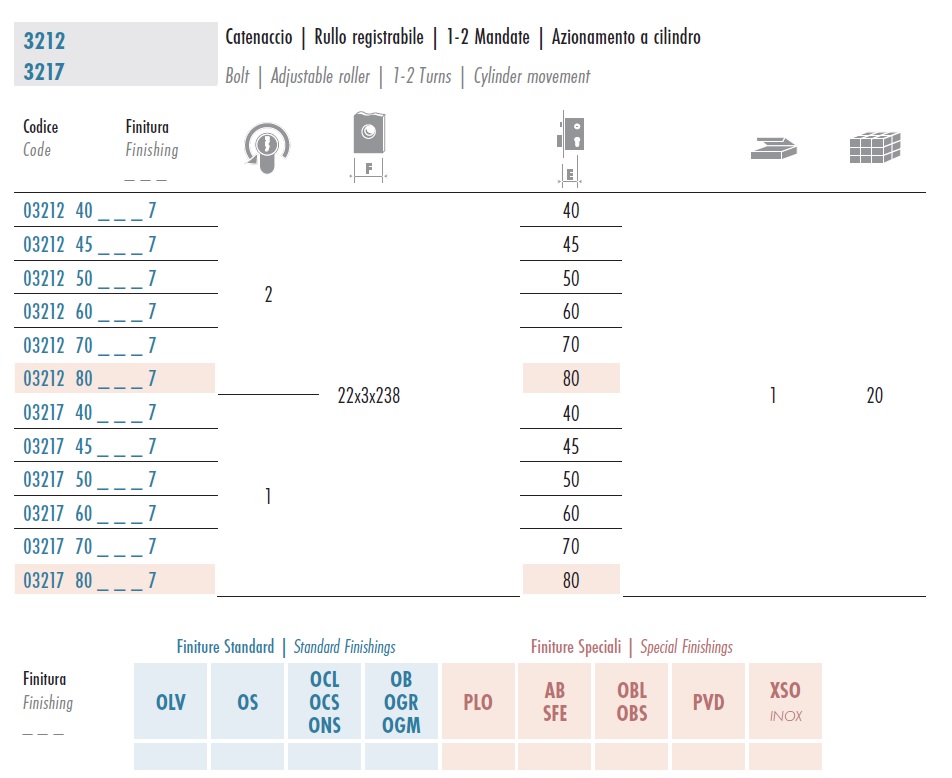Screen dimensions: 952x778
Task: Select the XSO INOX finish cell
Action: pyautogui.click(x=785, y=701)
